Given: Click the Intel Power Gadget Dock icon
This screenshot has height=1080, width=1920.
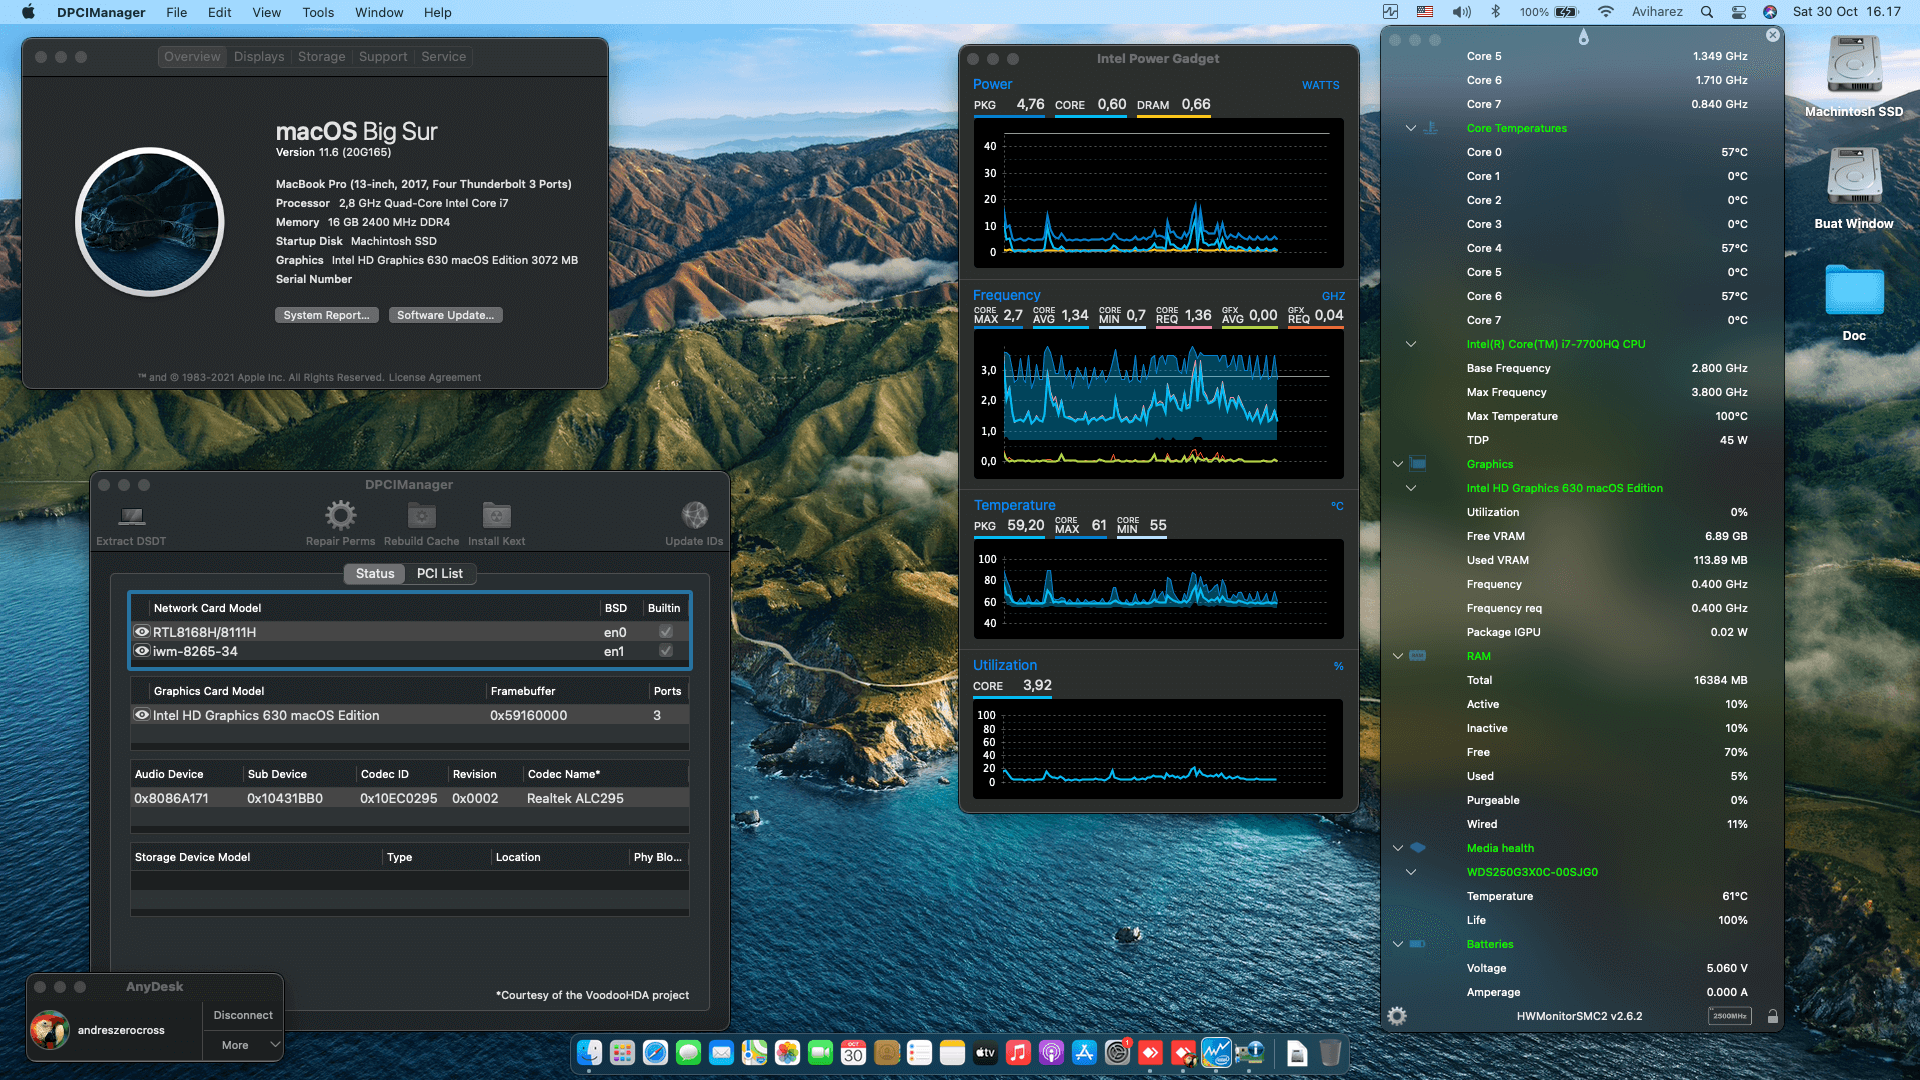Looking at the screenshot, I should point(1216,1052).
